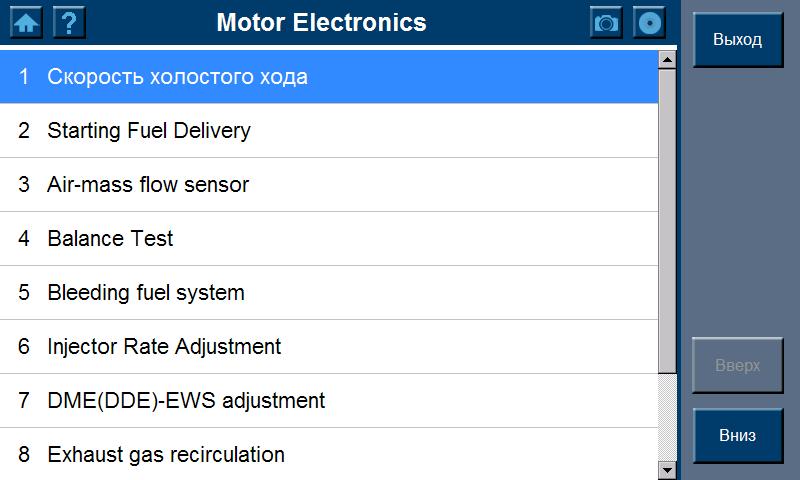This screenshot has width=800, height=480.
Task: Open DME(DDE)-EWS adjustment
Action: (329, 401)
